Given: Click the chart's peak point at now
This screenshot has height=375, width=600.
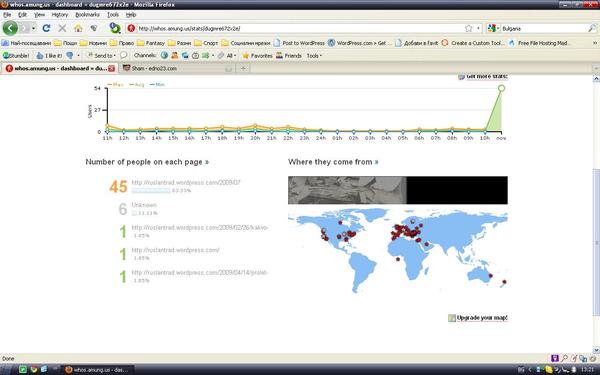Looking at the screenshot, I should (501, 88).
